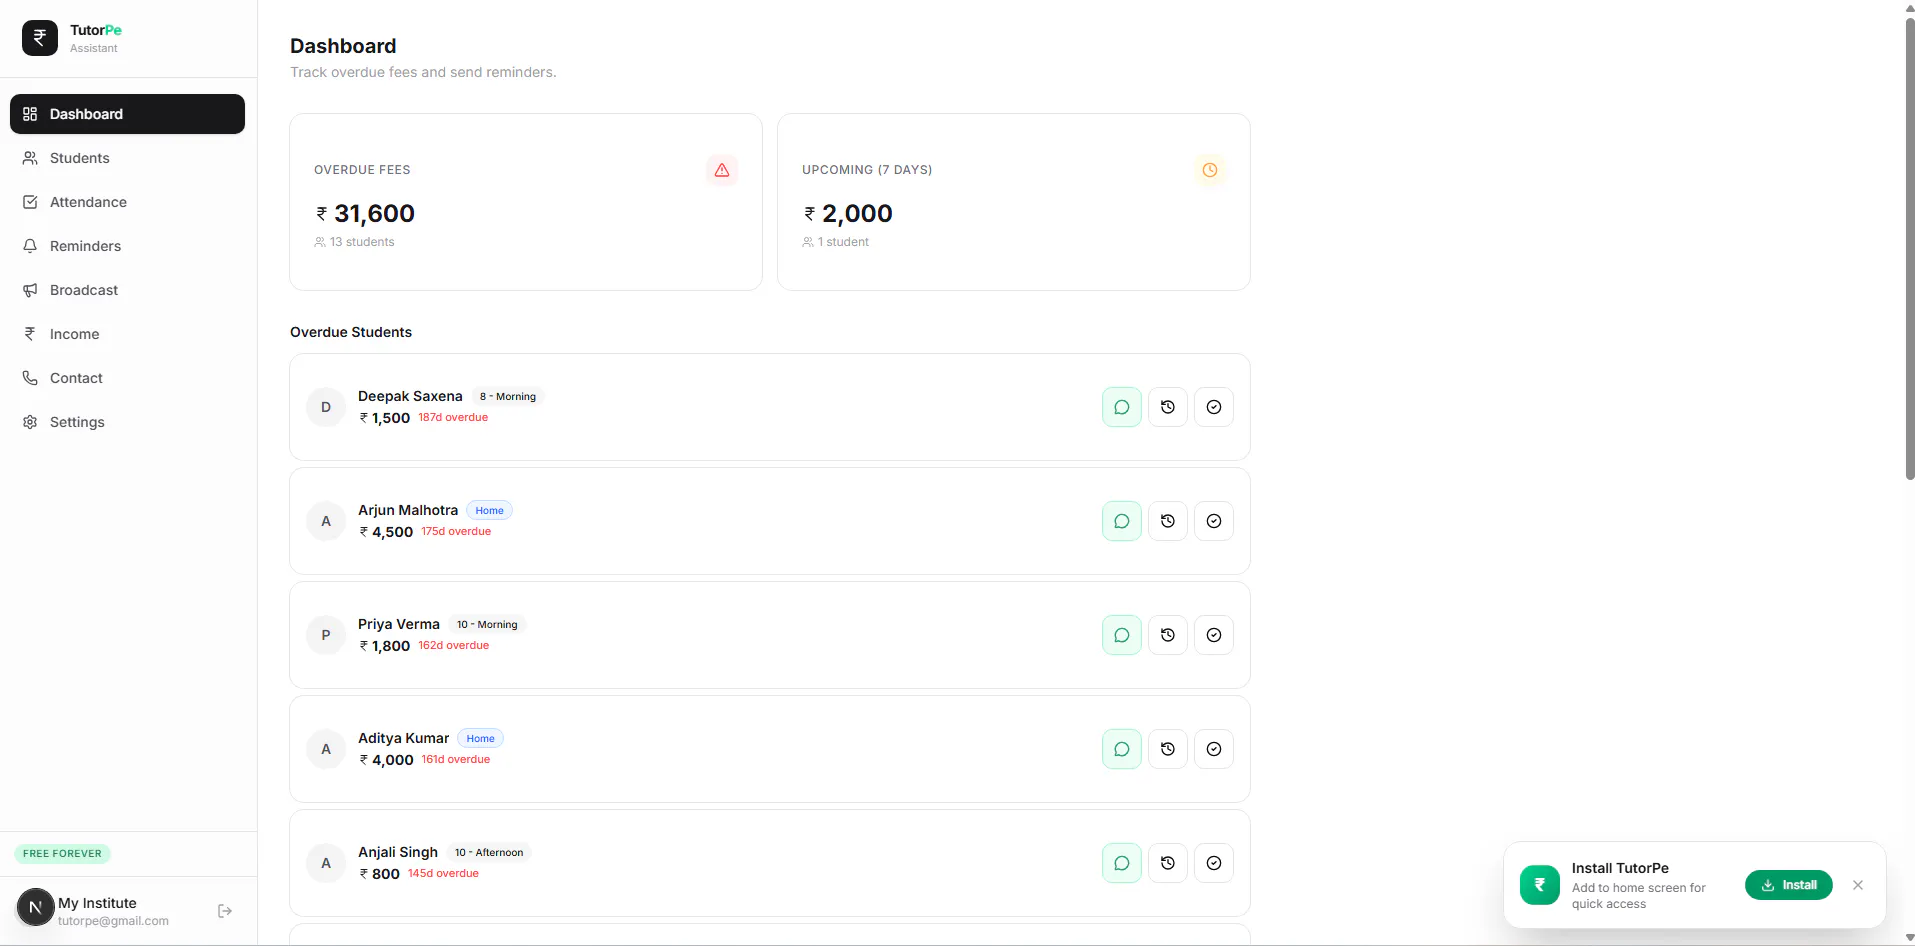Click the Home tag beside Arjun Malhotra
Image resolution: width=1915 pixels, height=946 pixels.
(x=489, y=510)
